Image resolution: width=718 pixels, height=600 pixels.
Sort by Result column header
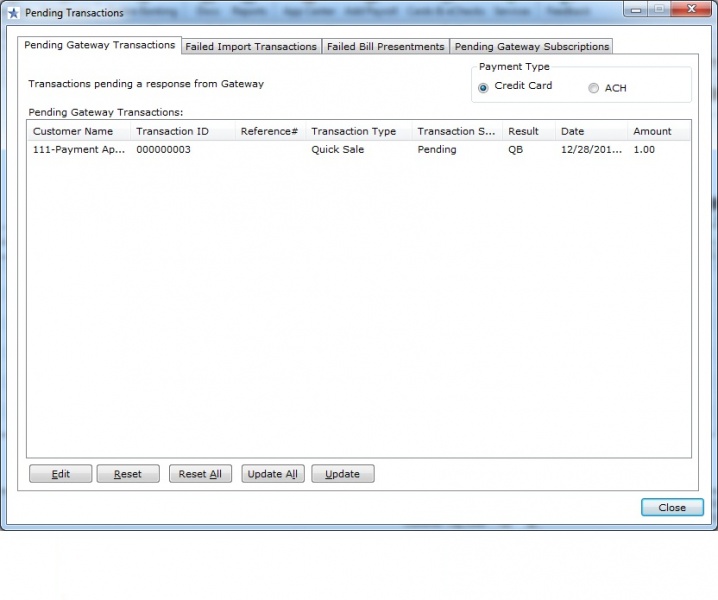529,131
